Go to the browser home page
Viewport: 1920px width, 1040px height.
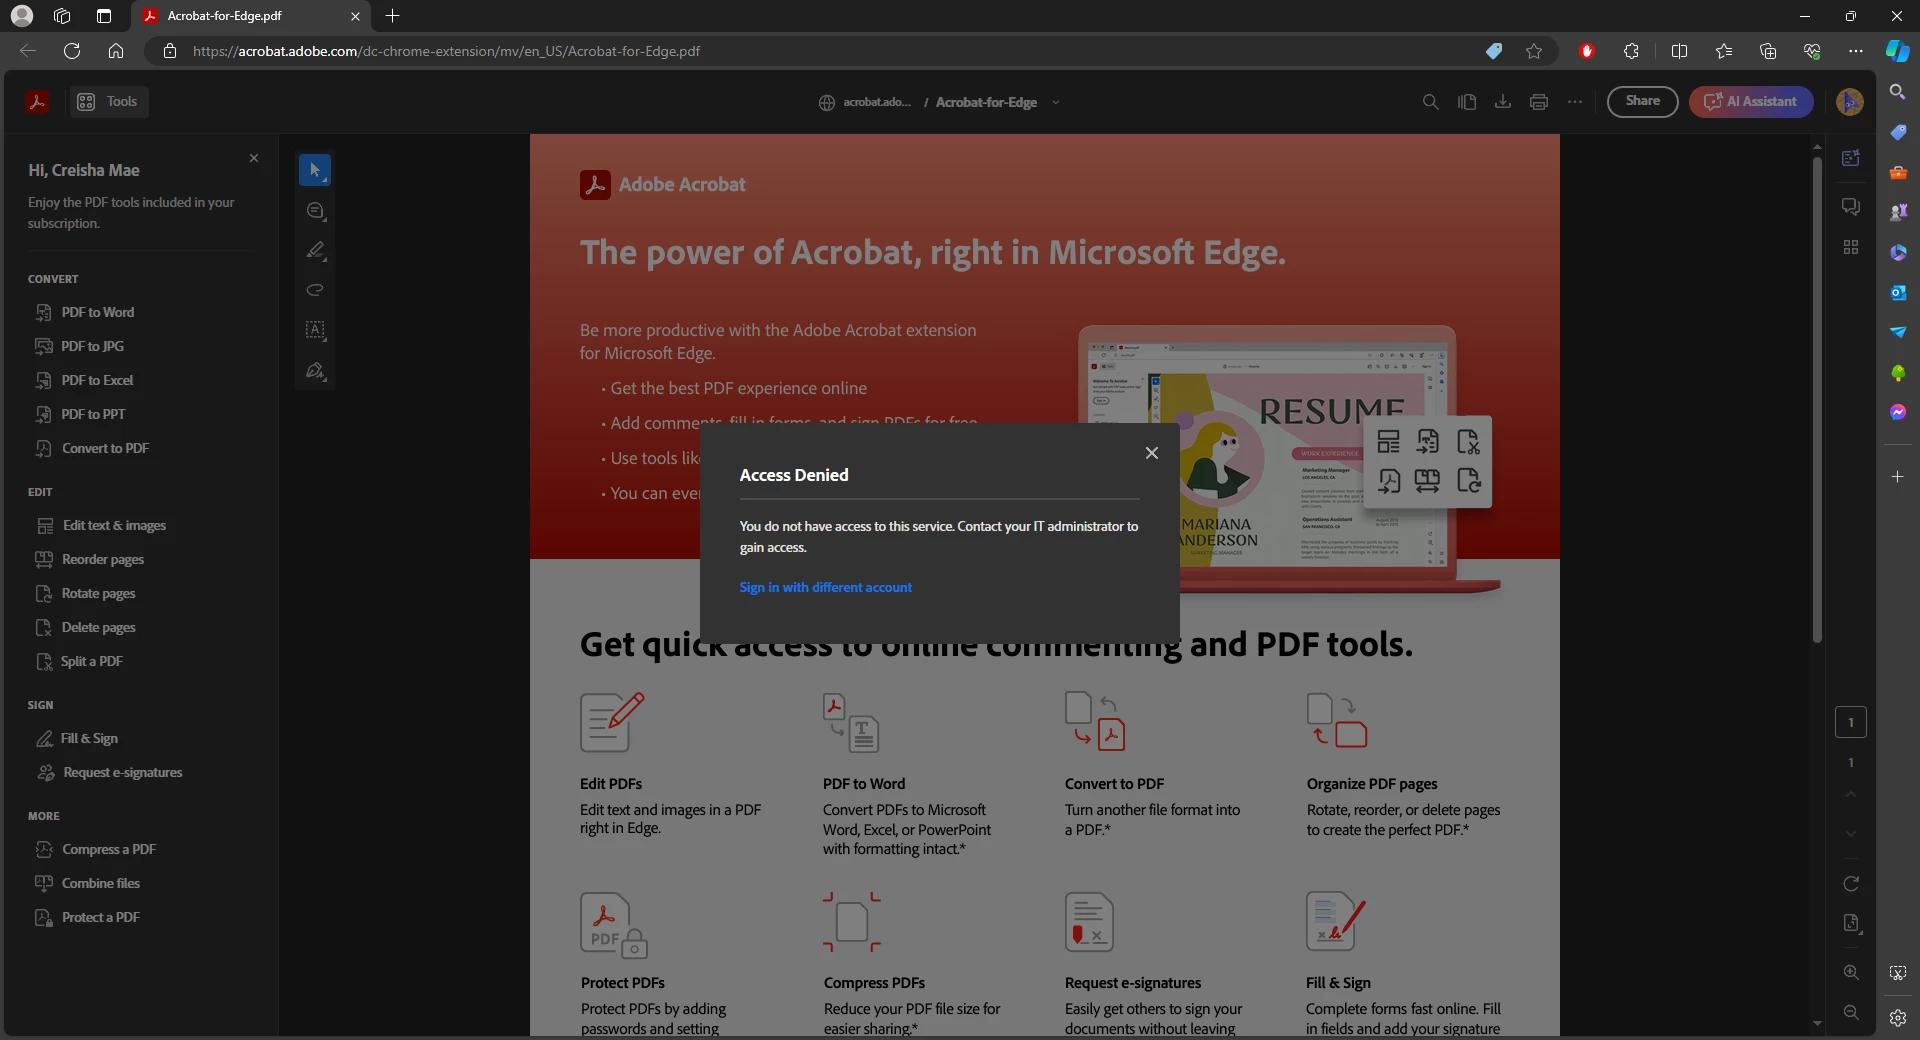[x=116, y=51]
